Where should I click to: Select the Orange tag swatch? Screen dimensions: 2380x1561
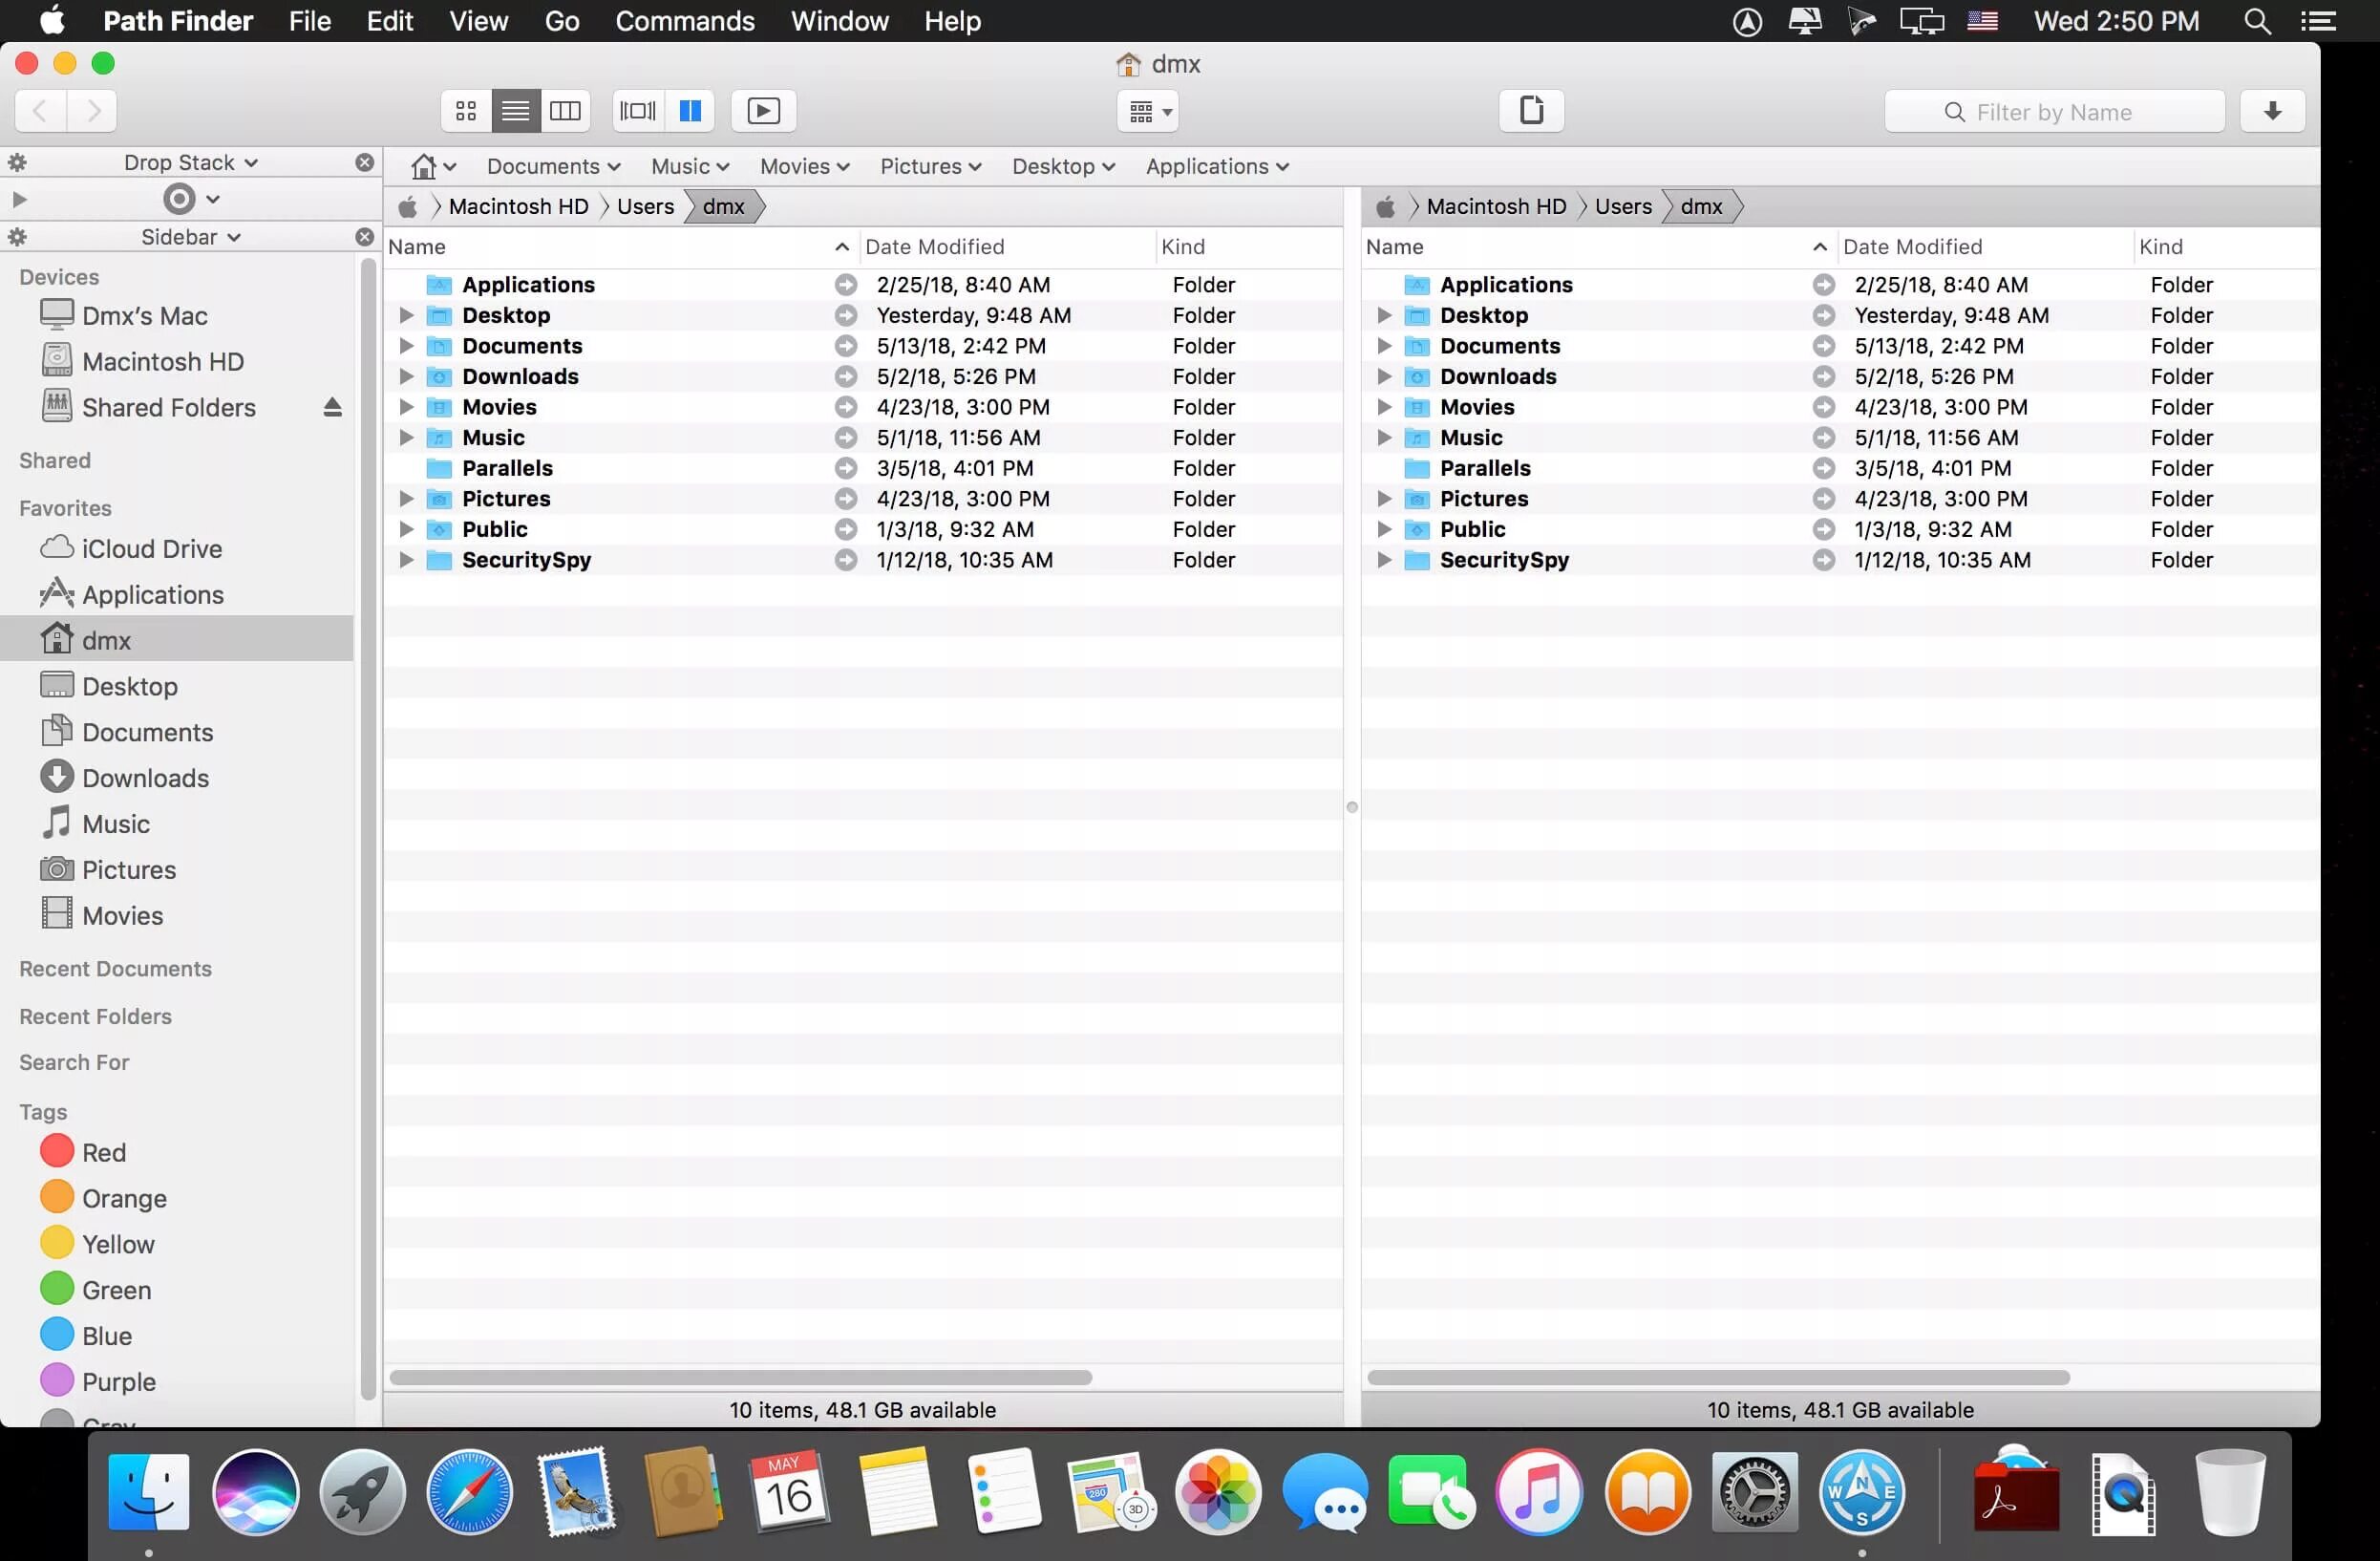click(x=57, y=1197)
